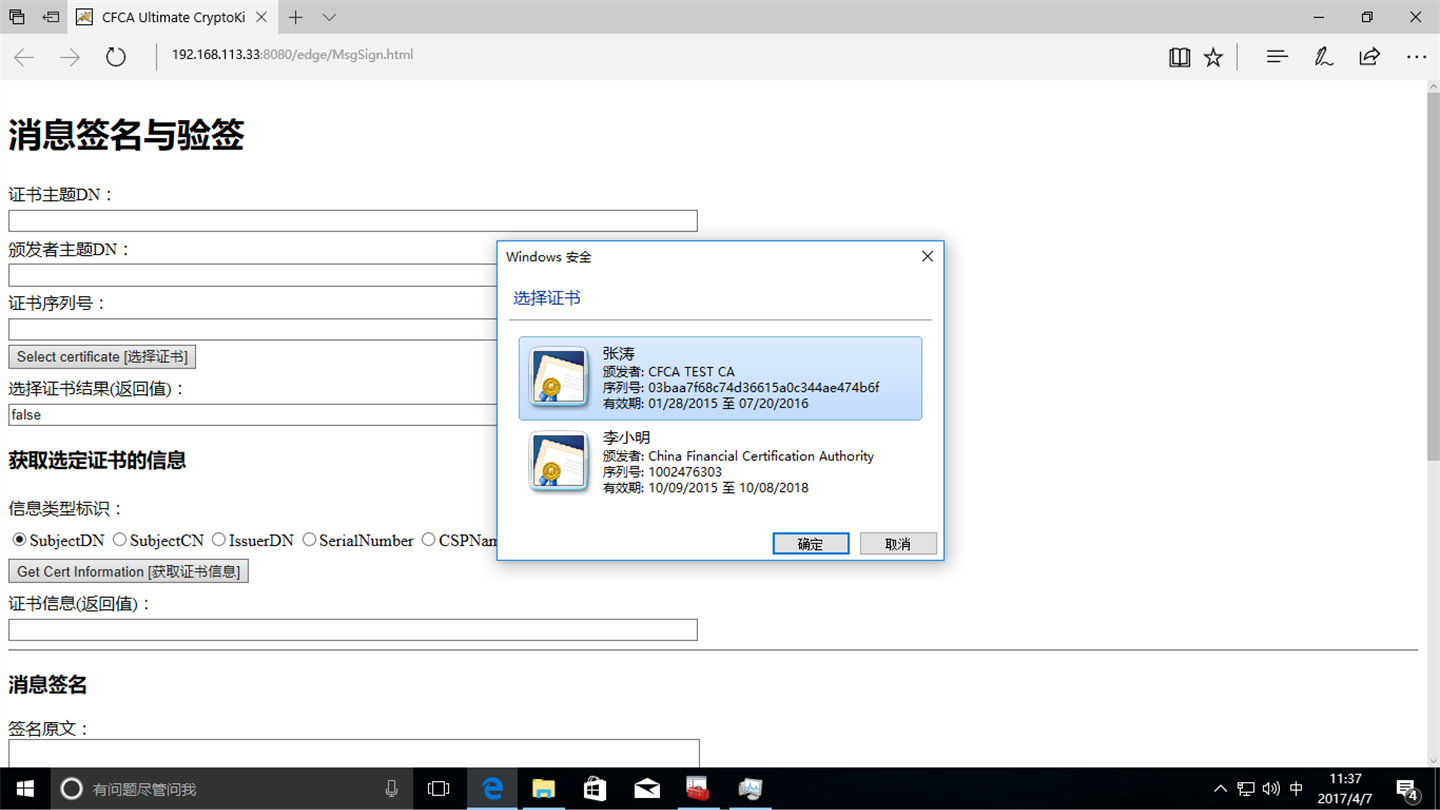The width and height of the screenshot is (1440, 810).
Task: Open Make a Web Note pen icon
Action: point(1323,57)
